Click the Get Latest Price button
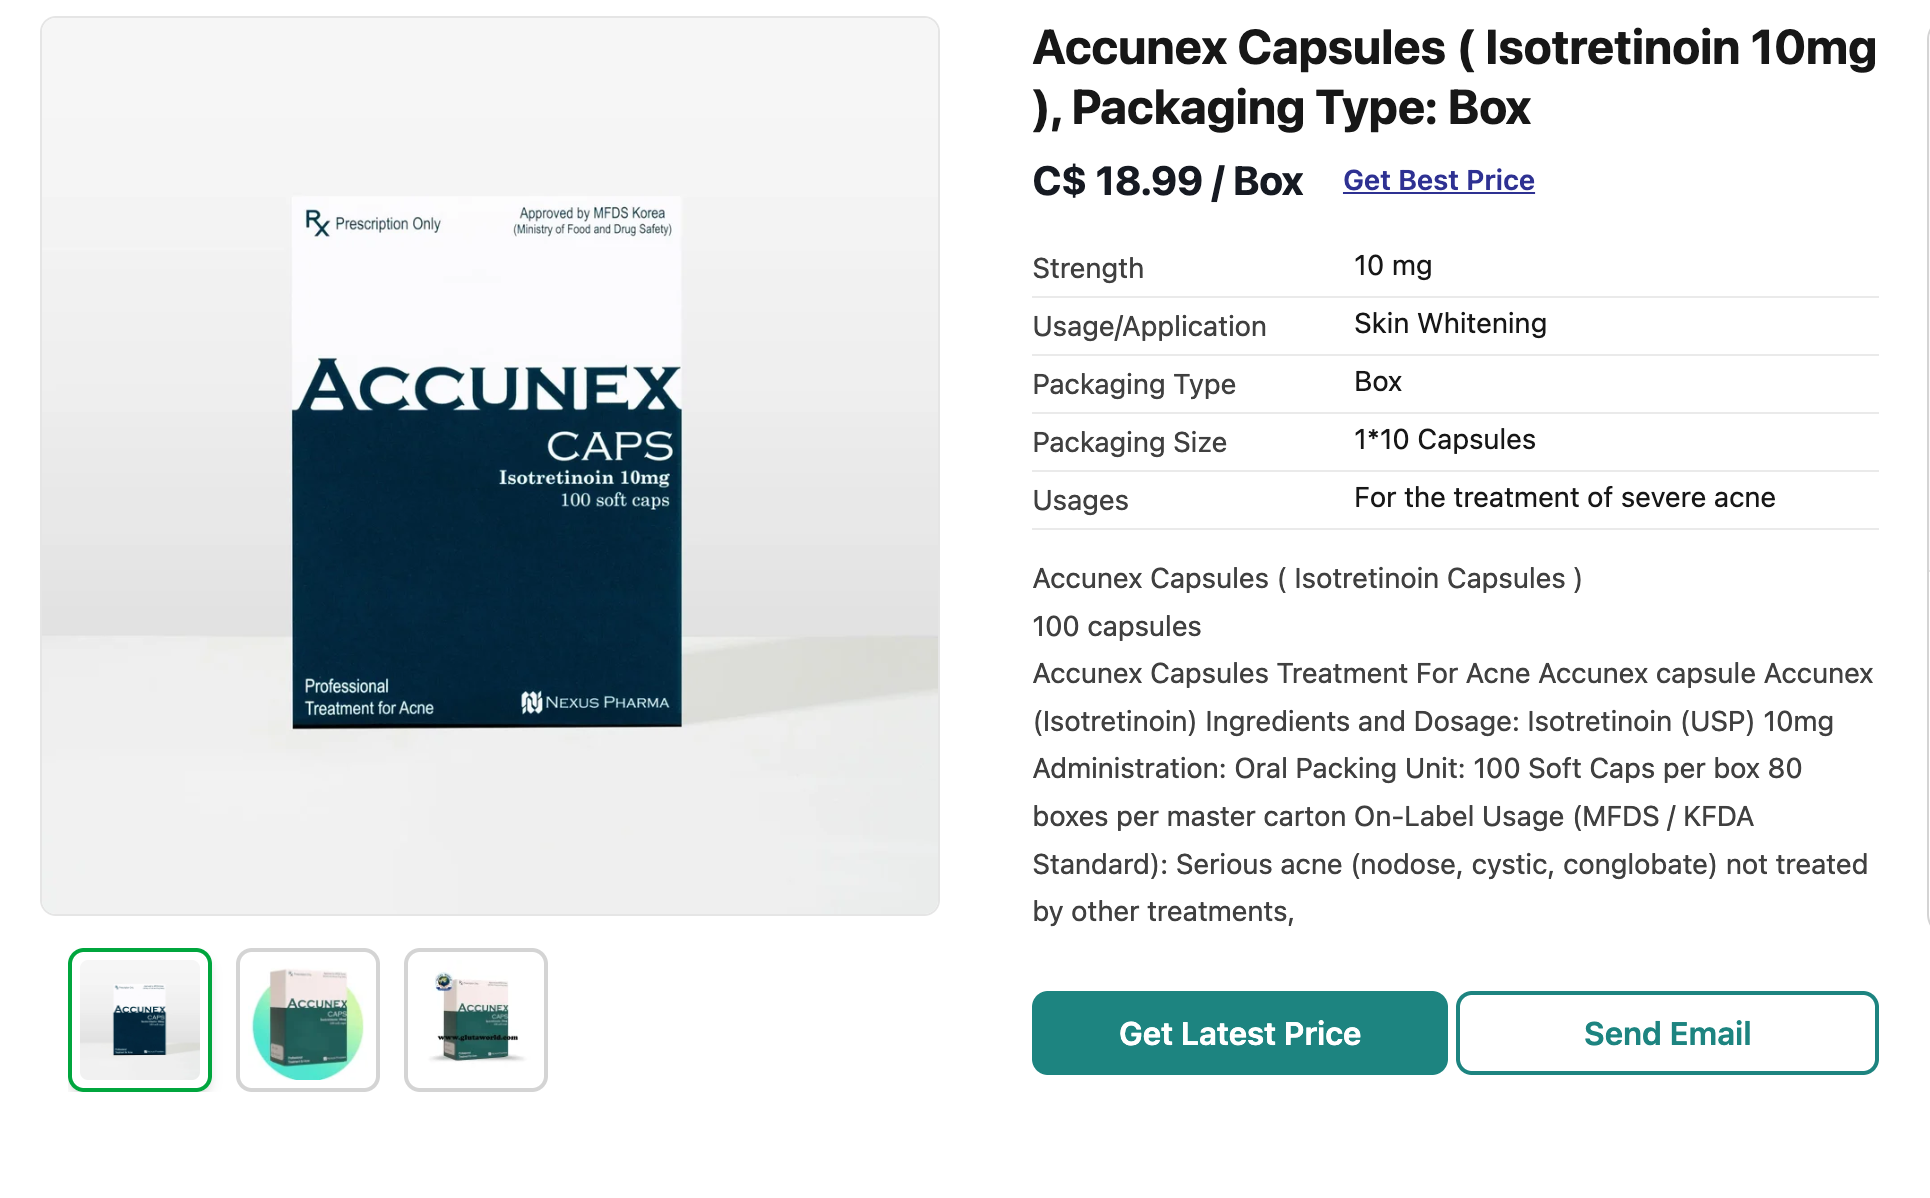This screenshot has width=1930, height=1198. tap(1239, 1033)
